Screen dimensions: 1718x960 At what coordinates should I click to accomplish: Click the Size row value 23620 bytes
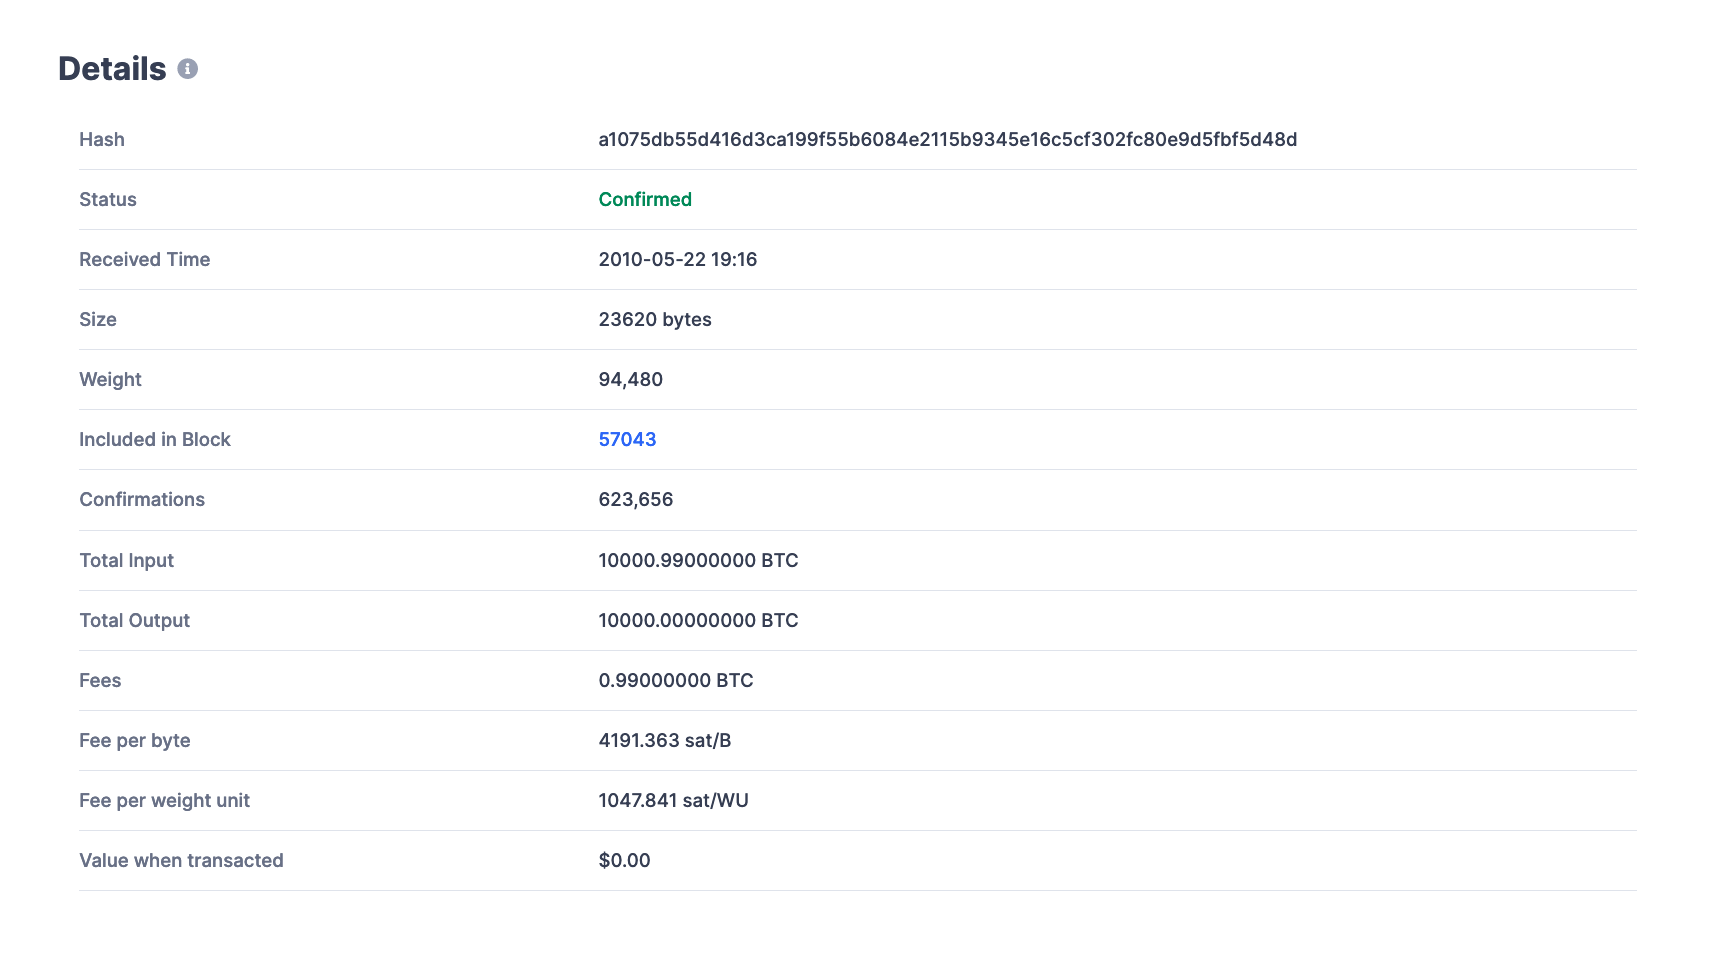click(x=655, y=319)
